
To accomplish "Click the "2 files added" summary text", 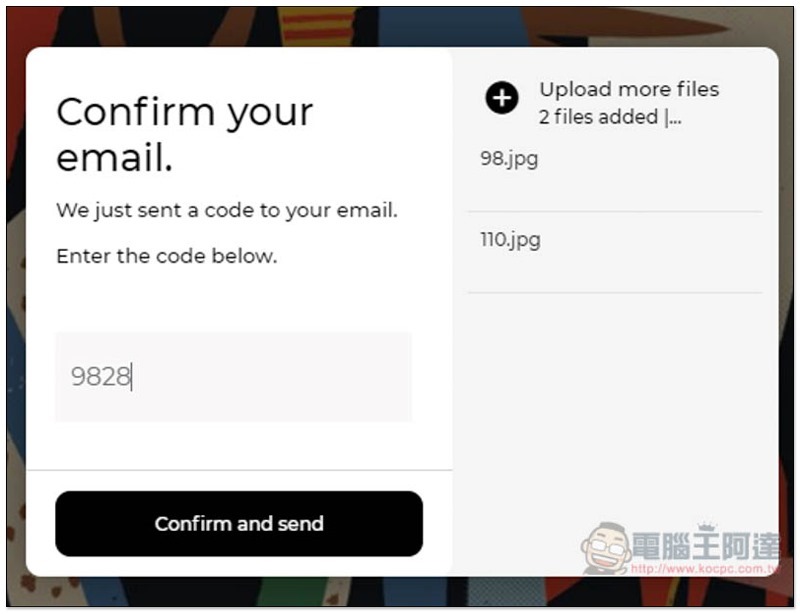I will [x=598, y=117].
